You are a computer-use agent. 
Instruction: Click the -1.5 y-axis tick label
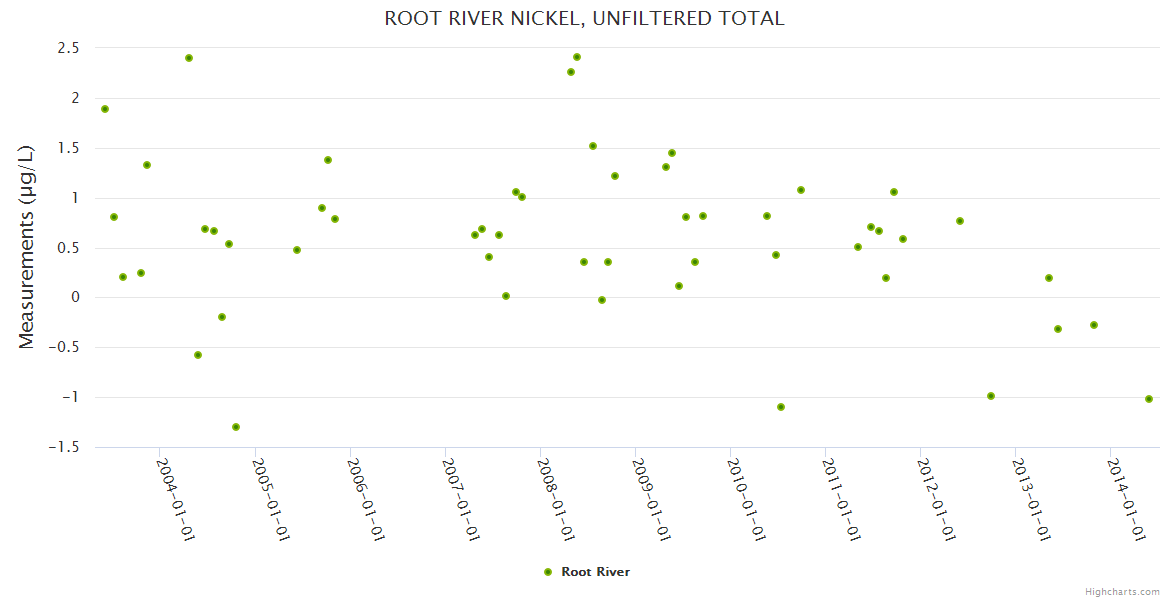tap(64, 447)
